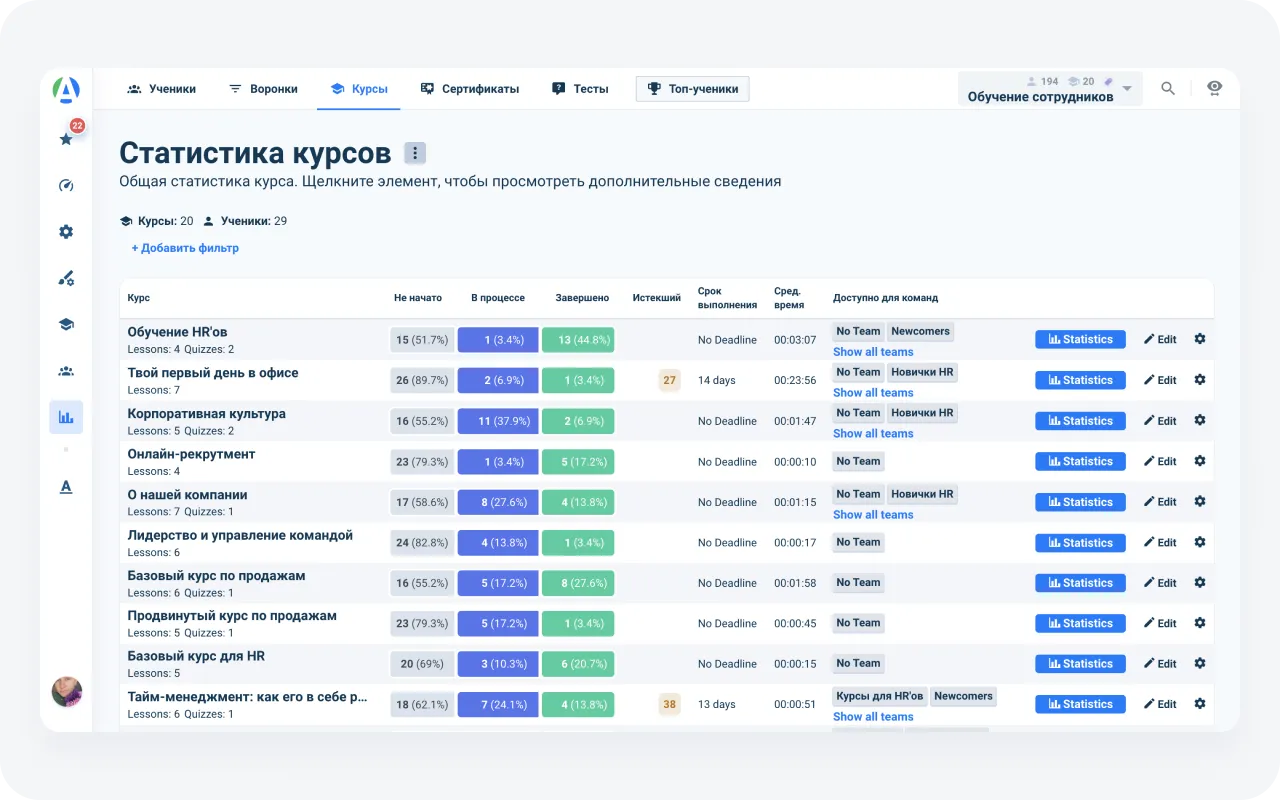Expand Show all teams for Корпоративная культура
This screenshot has width=1280, height=800.
[x=873, y=434]
